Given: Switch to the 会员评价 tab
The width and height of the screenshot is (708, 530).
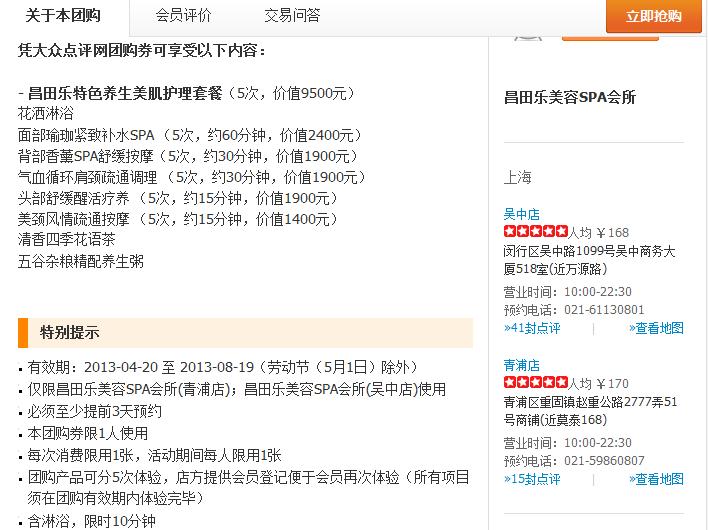Looking at the screenshot, I should [x=183, y=15].
